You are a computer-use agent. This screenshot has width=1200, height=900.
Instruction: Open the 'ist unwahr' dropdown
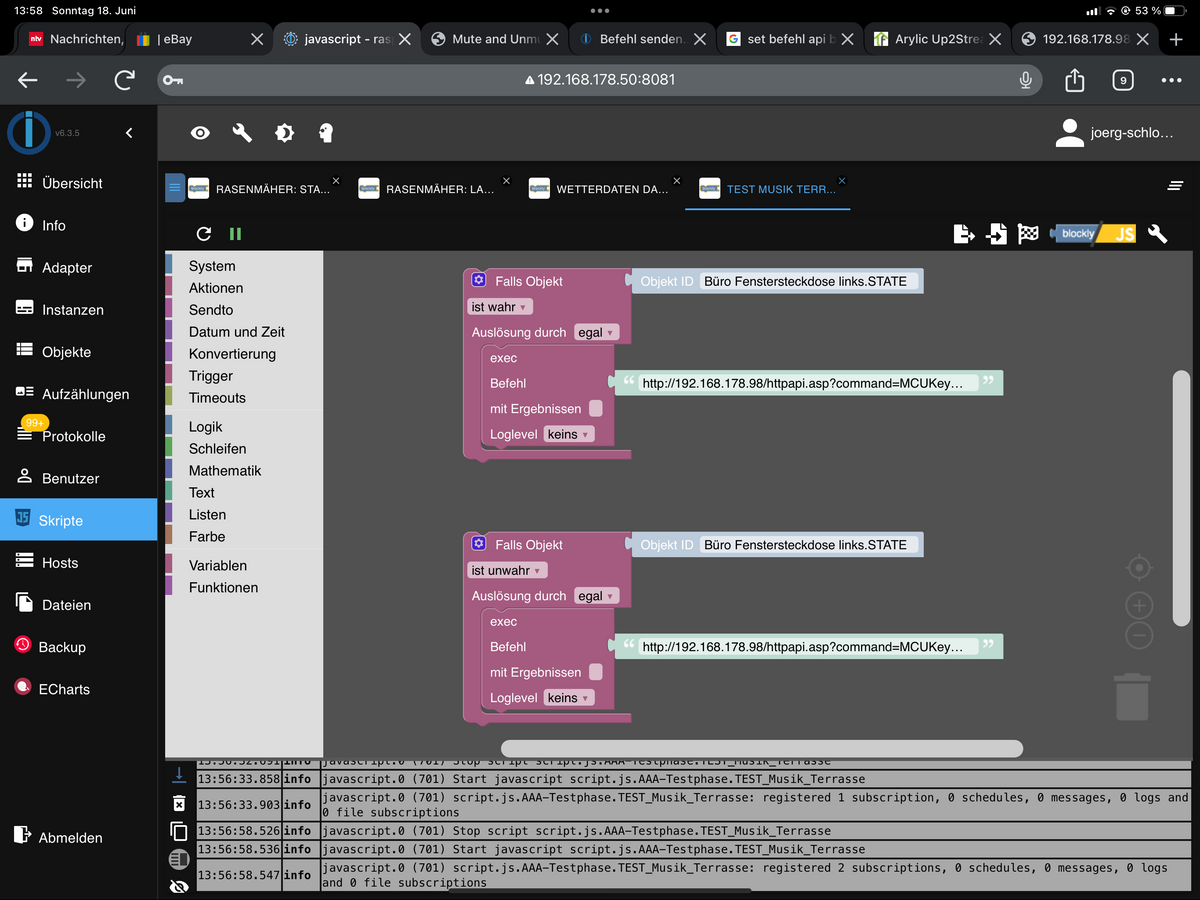pos(507,570)
